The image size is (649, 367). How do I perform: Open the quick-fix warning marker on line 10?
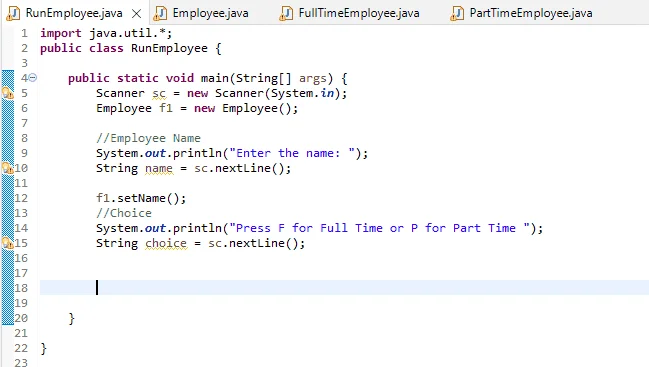point(7,168)
